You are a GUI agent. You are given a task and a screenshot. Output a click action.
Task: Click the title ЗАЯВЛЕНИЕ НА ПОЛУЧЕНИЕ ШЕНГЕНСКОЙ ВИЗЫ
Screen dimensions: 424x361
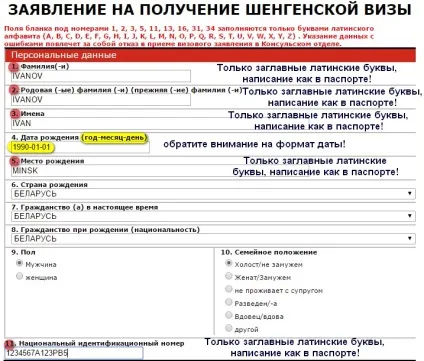(209, 10)
